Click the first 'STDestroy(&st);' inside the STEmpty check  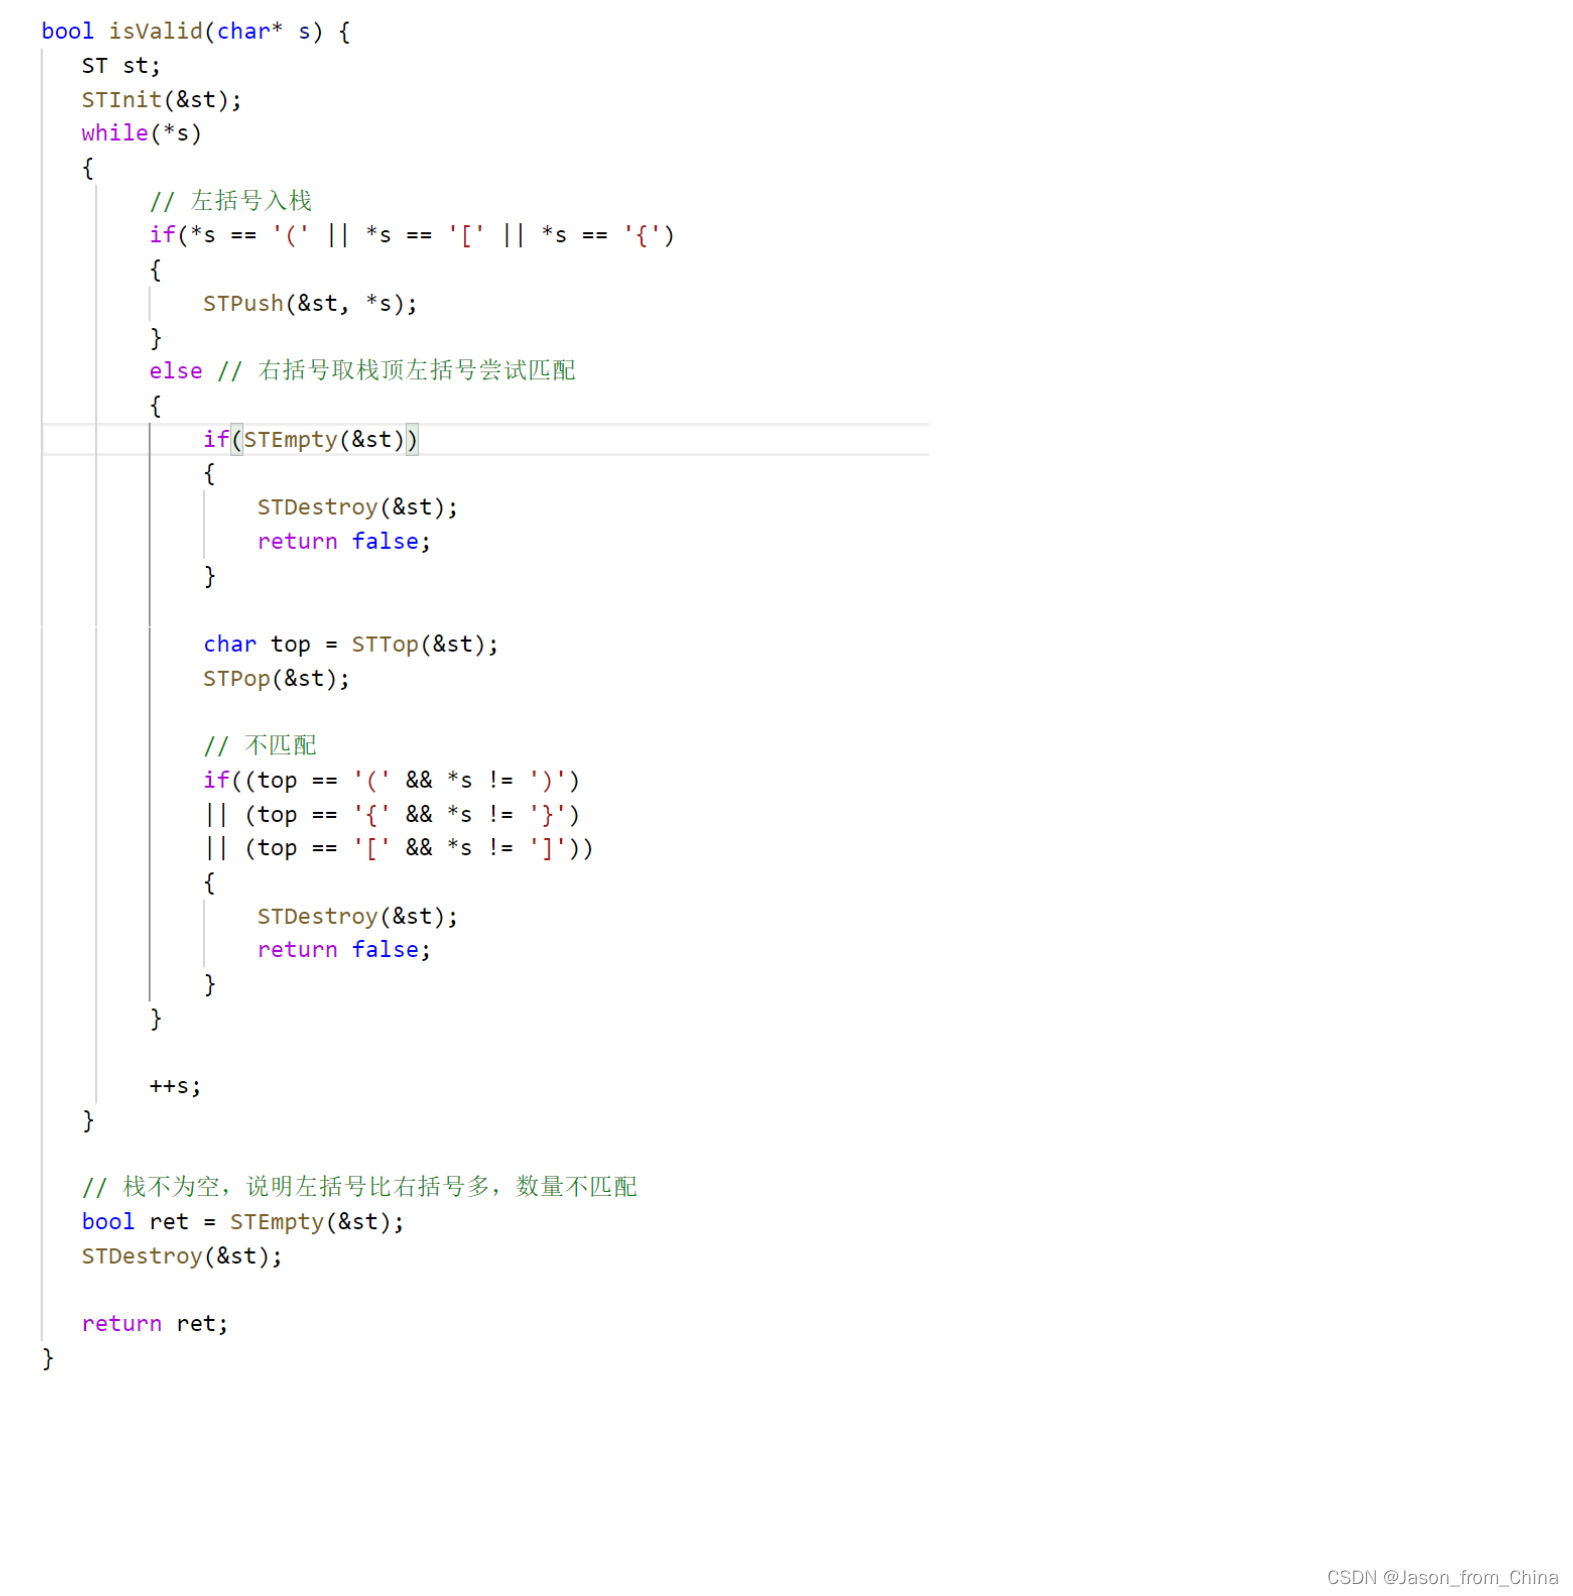357,507
